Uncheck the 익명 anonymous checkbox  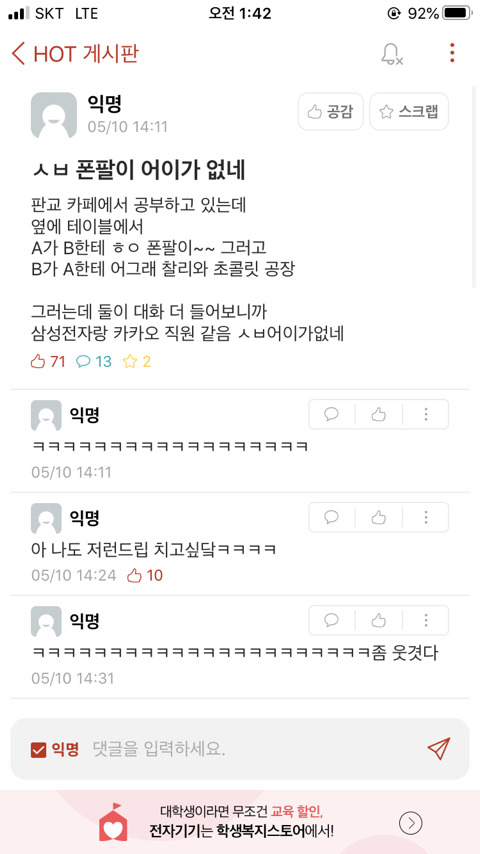point(39,750)
